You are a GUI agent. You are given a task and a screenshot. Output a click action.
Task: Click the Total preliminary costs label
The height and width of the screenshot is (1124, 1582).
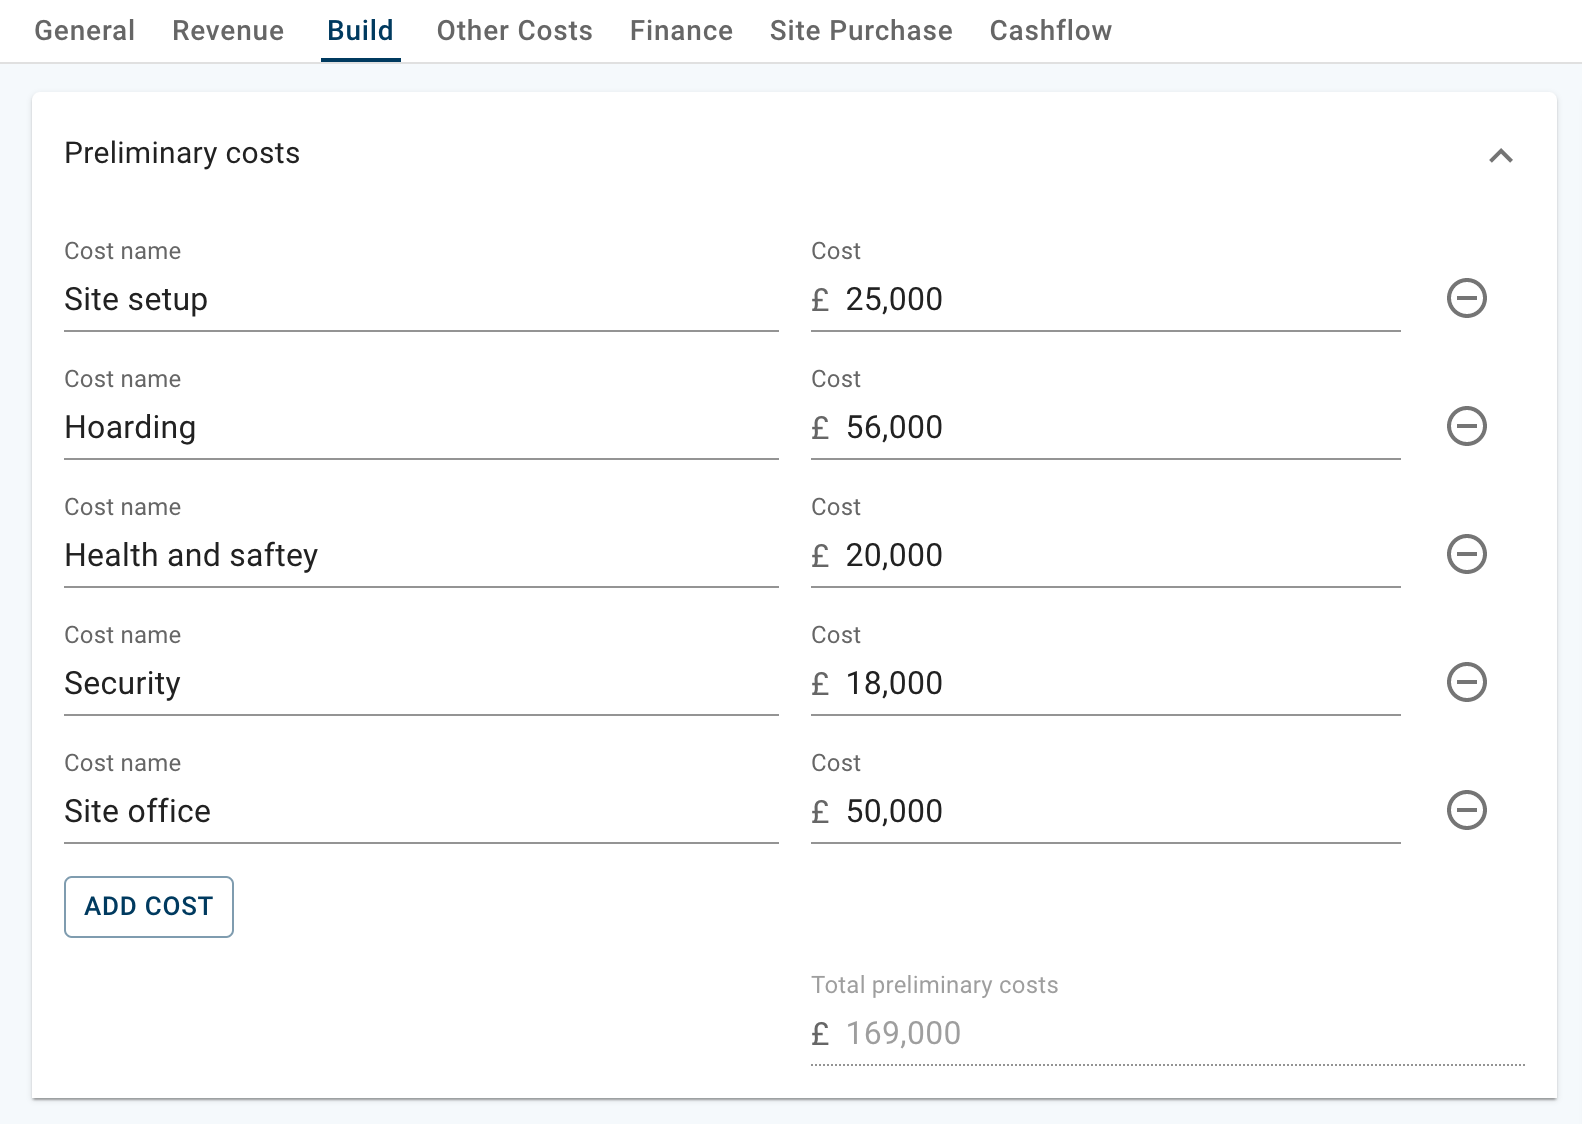tap(934, 985)
